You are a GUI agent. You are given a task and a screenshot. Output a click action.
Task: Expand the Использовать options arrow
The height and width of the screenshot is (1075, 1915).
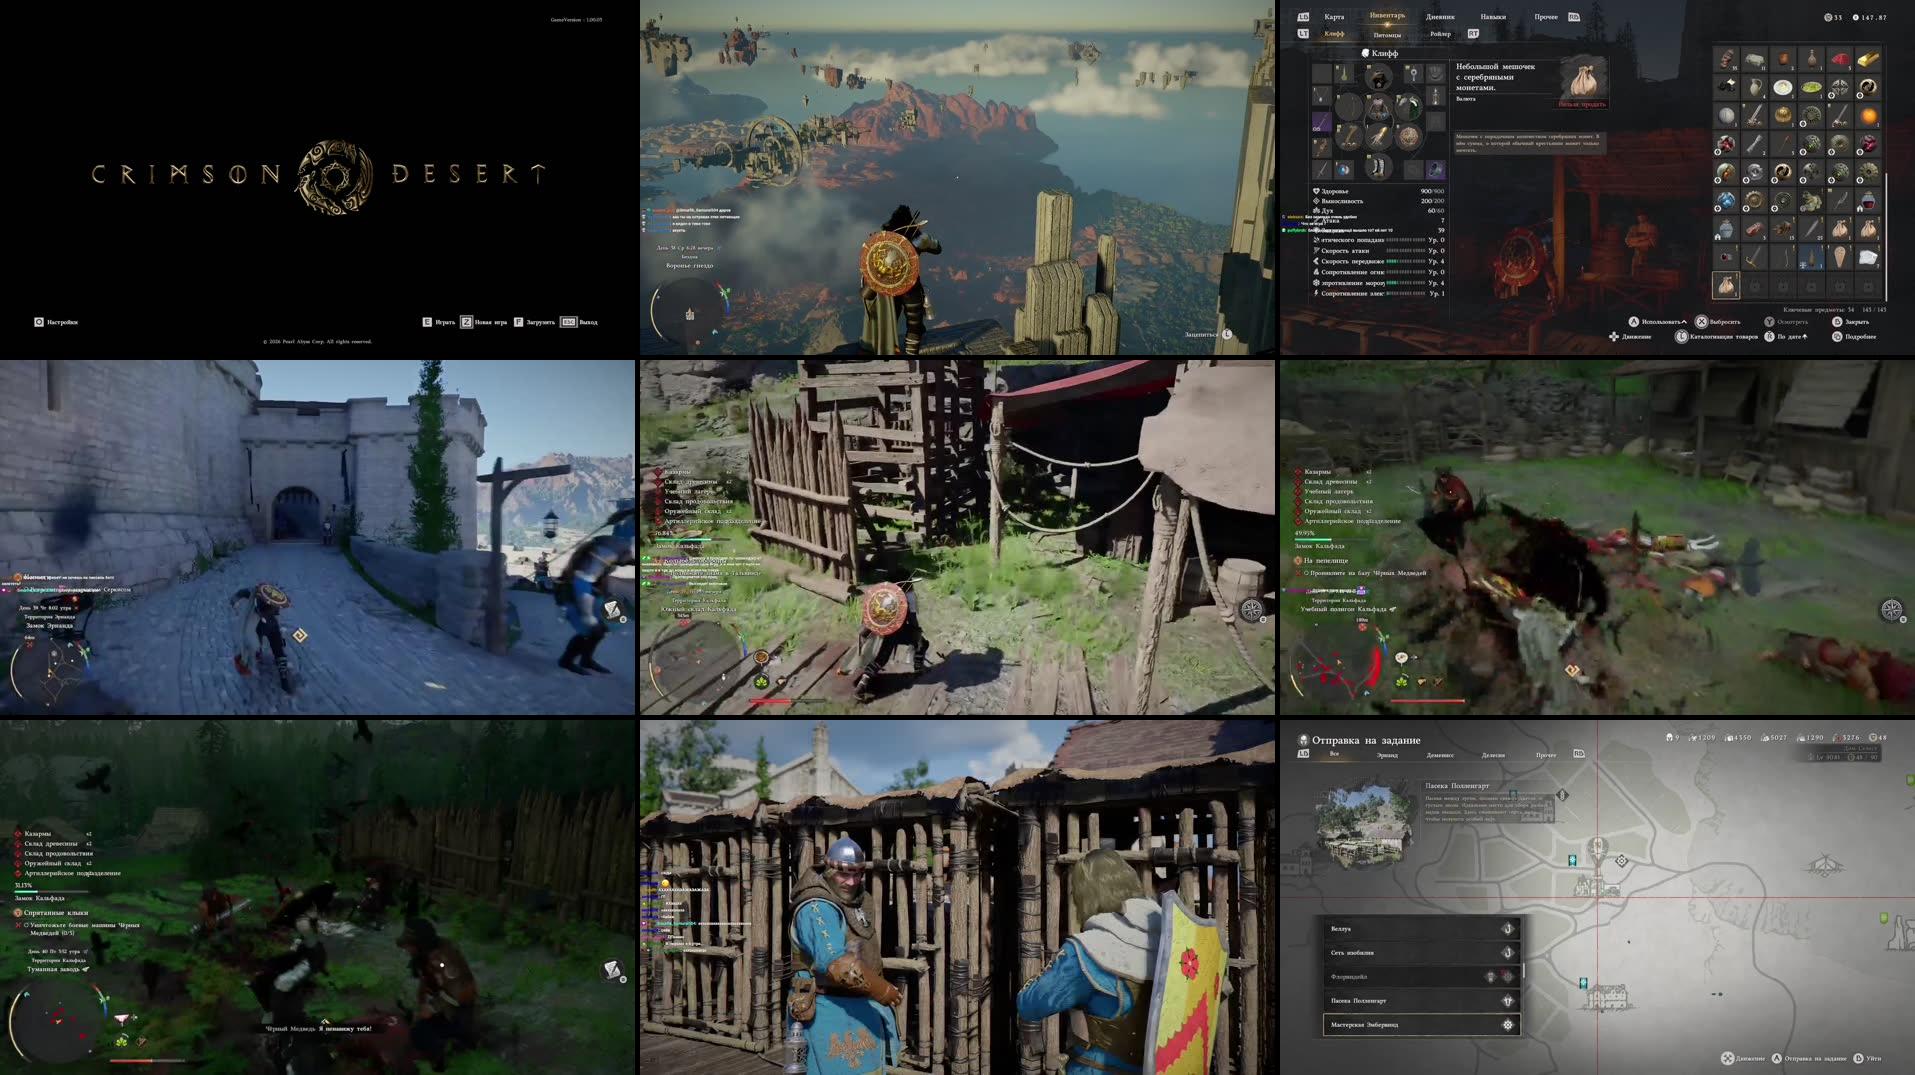pyautogui.click(x=1684, y=321)
